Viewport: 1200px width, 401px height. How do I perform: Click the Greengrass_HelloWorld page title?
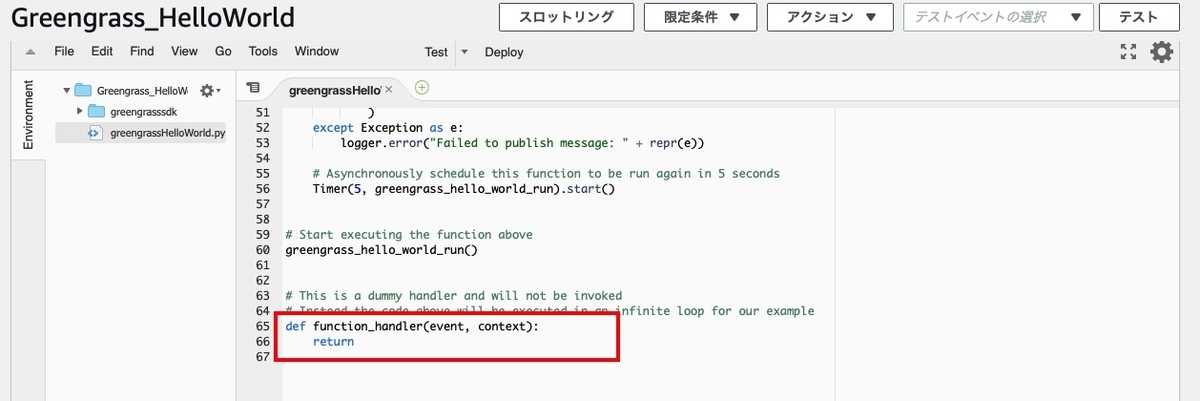pos(153,18)
